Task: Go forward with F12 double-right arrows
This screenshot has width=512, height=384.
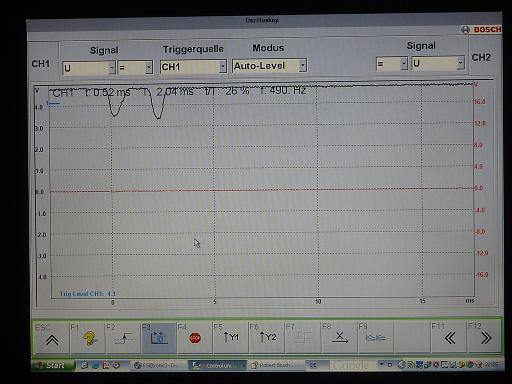Action: (484, 337)
